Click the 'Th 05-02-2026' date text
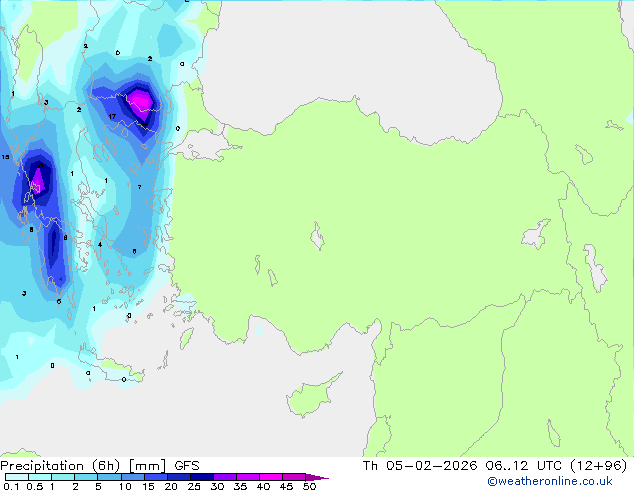The image size is (634, 490). click(419, 466)
